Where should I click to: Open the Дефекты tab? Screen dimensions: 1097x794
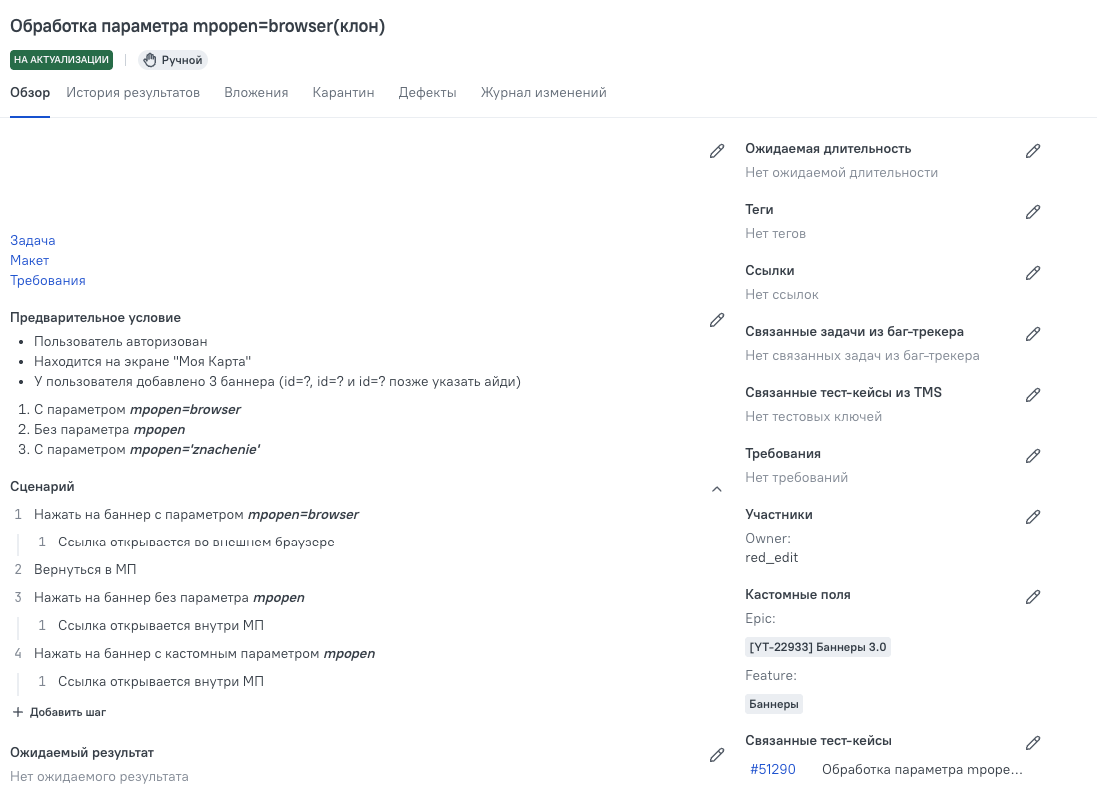coord(427,93)
